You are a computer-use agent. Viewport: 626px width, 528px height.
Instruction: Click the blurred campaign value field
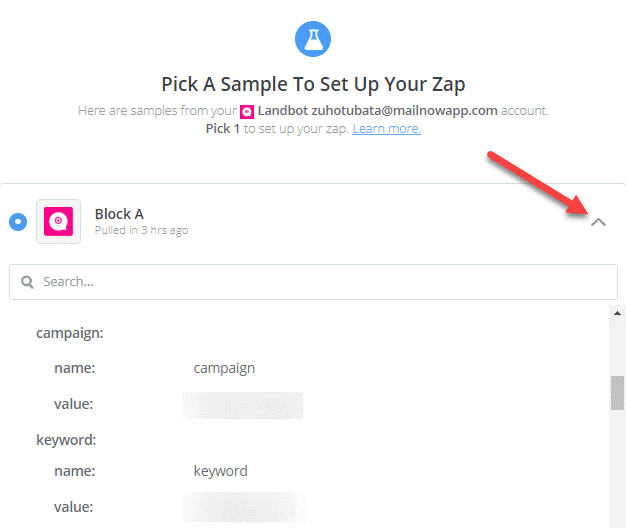click(243, 405)
